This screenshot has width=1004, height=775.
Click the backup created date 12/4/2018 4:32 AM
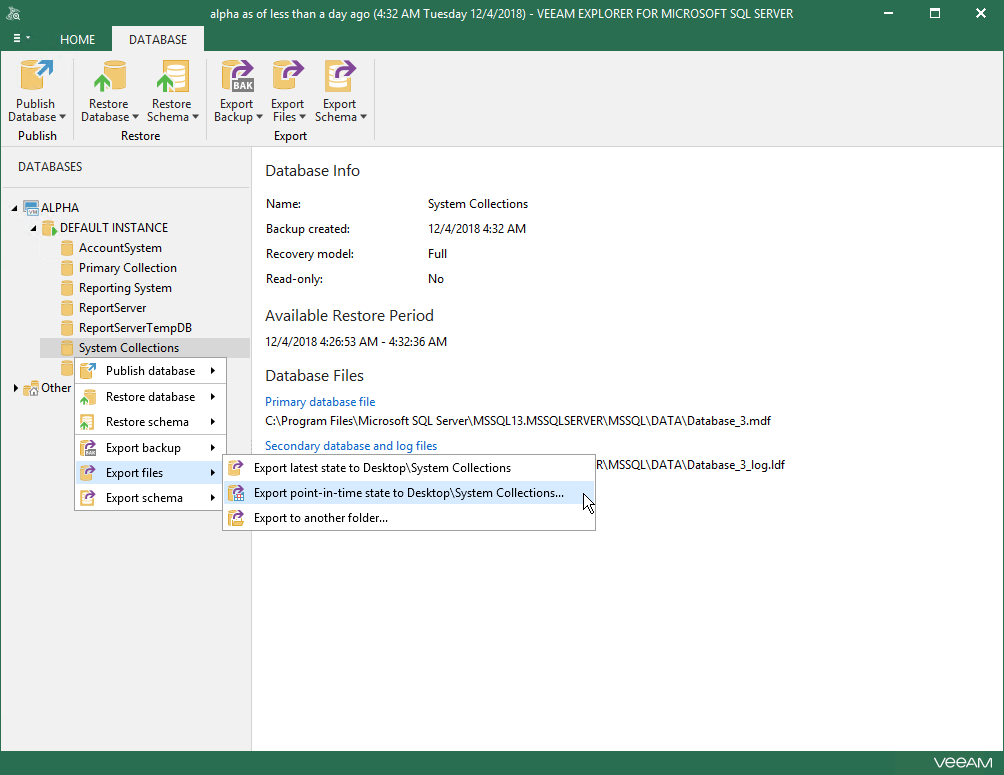477,229
